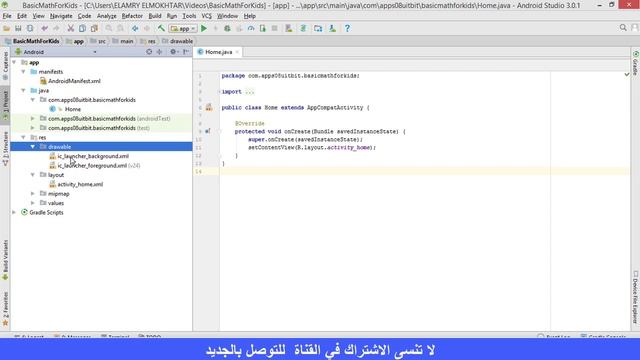
Task: Click the Synchronize toolbar icon
Action: pyautogui.click(x=30, y=28)
